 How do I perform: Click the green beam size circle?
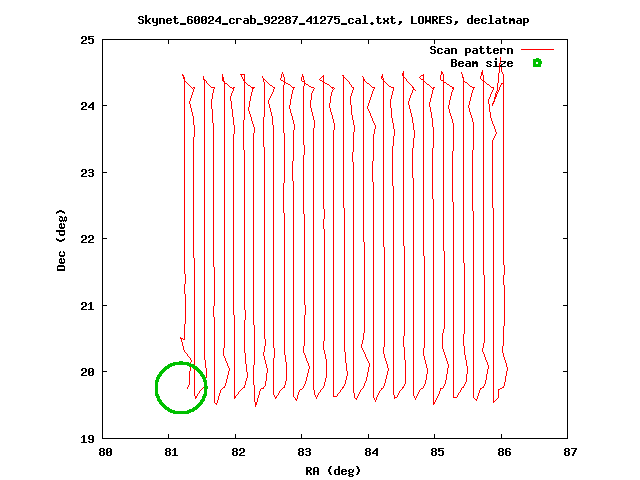181,387
